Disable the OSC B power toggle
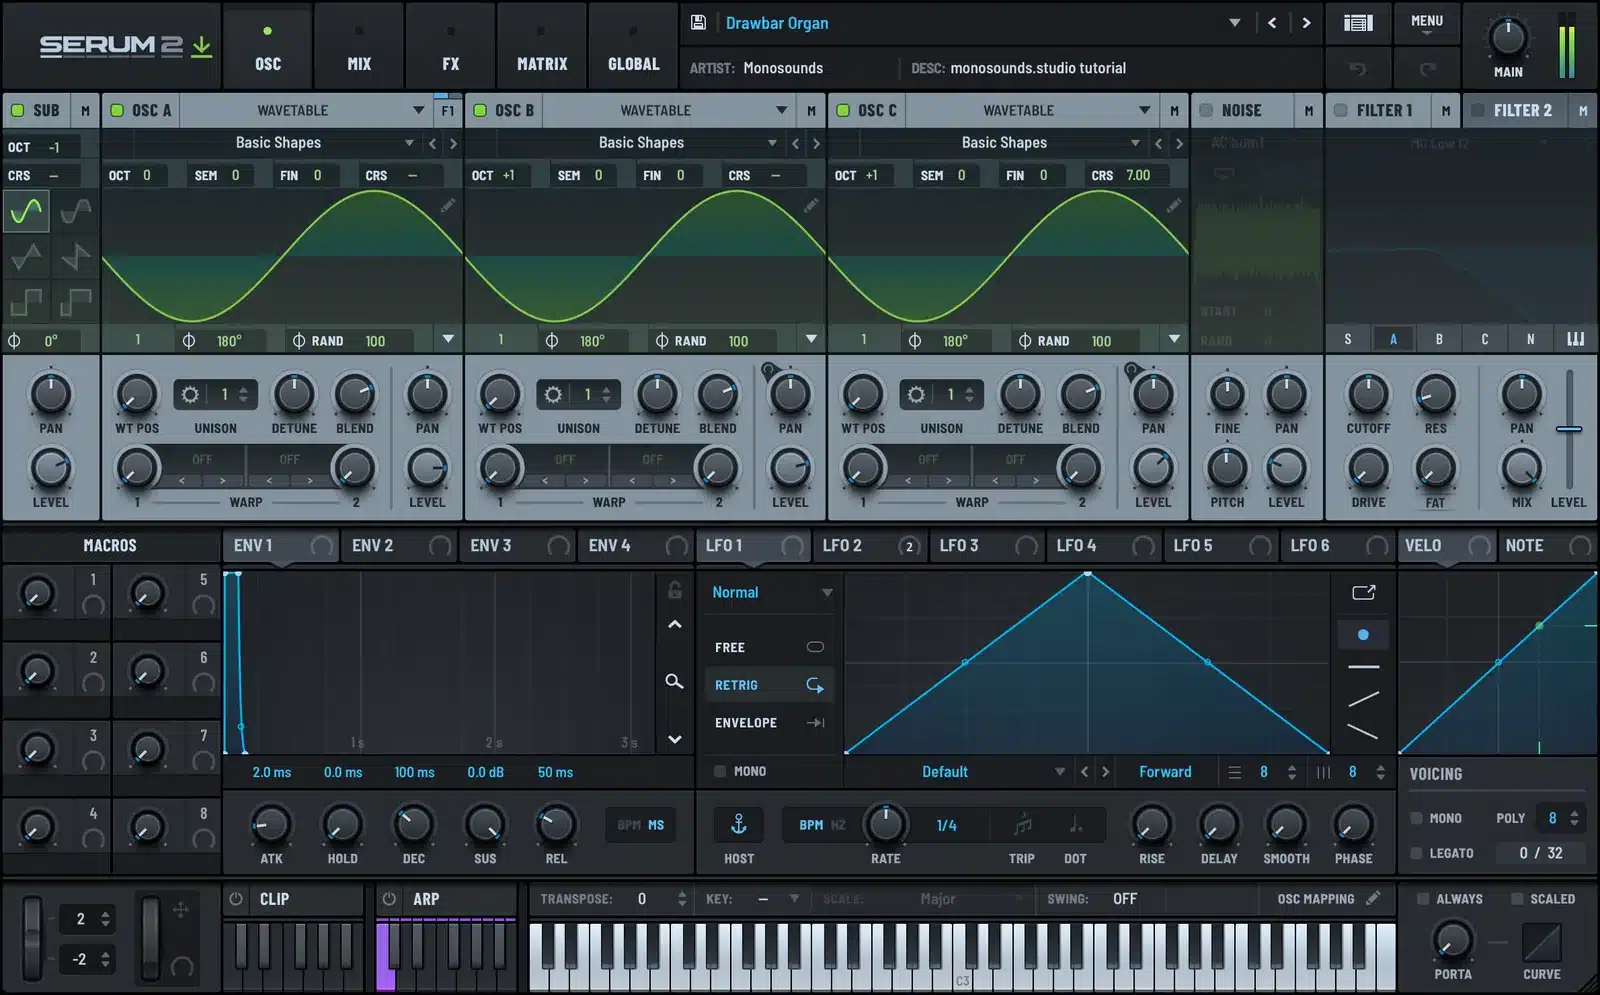This screenshot has height=995, width=1600. pyautogui.click(x=480, y=110)
